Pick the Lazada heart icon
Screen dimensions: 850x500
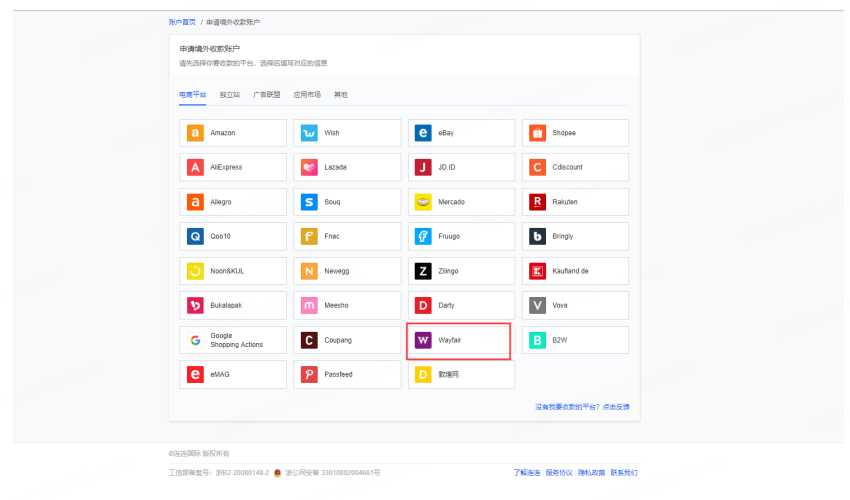[x=309, y=167]
